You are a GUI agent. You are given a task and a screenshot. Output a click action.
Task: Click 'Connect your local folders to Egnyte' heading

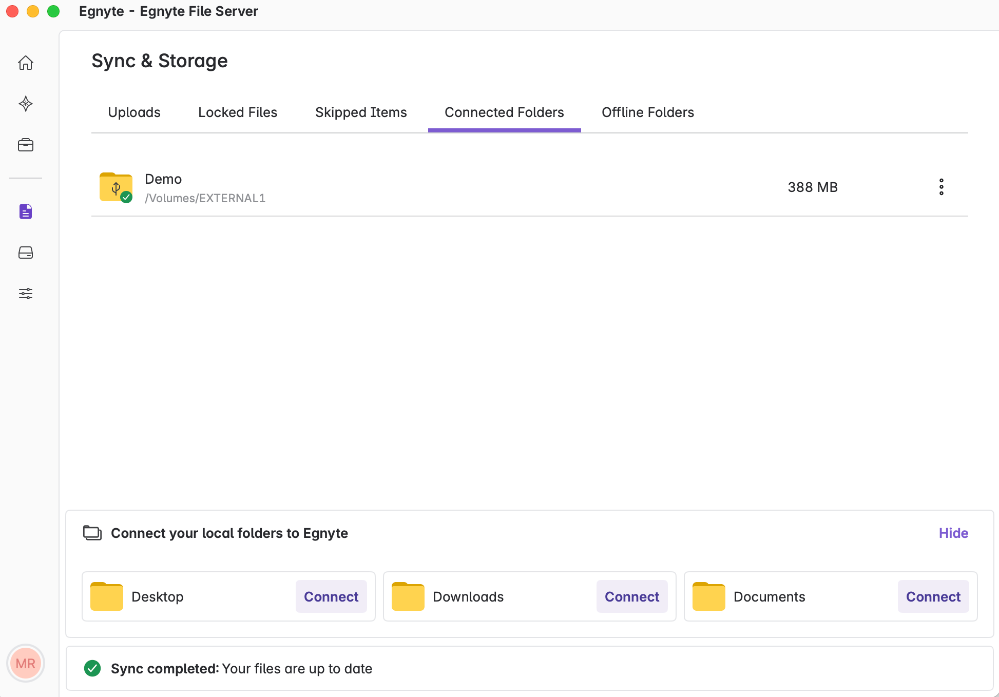tap(229, 533)
